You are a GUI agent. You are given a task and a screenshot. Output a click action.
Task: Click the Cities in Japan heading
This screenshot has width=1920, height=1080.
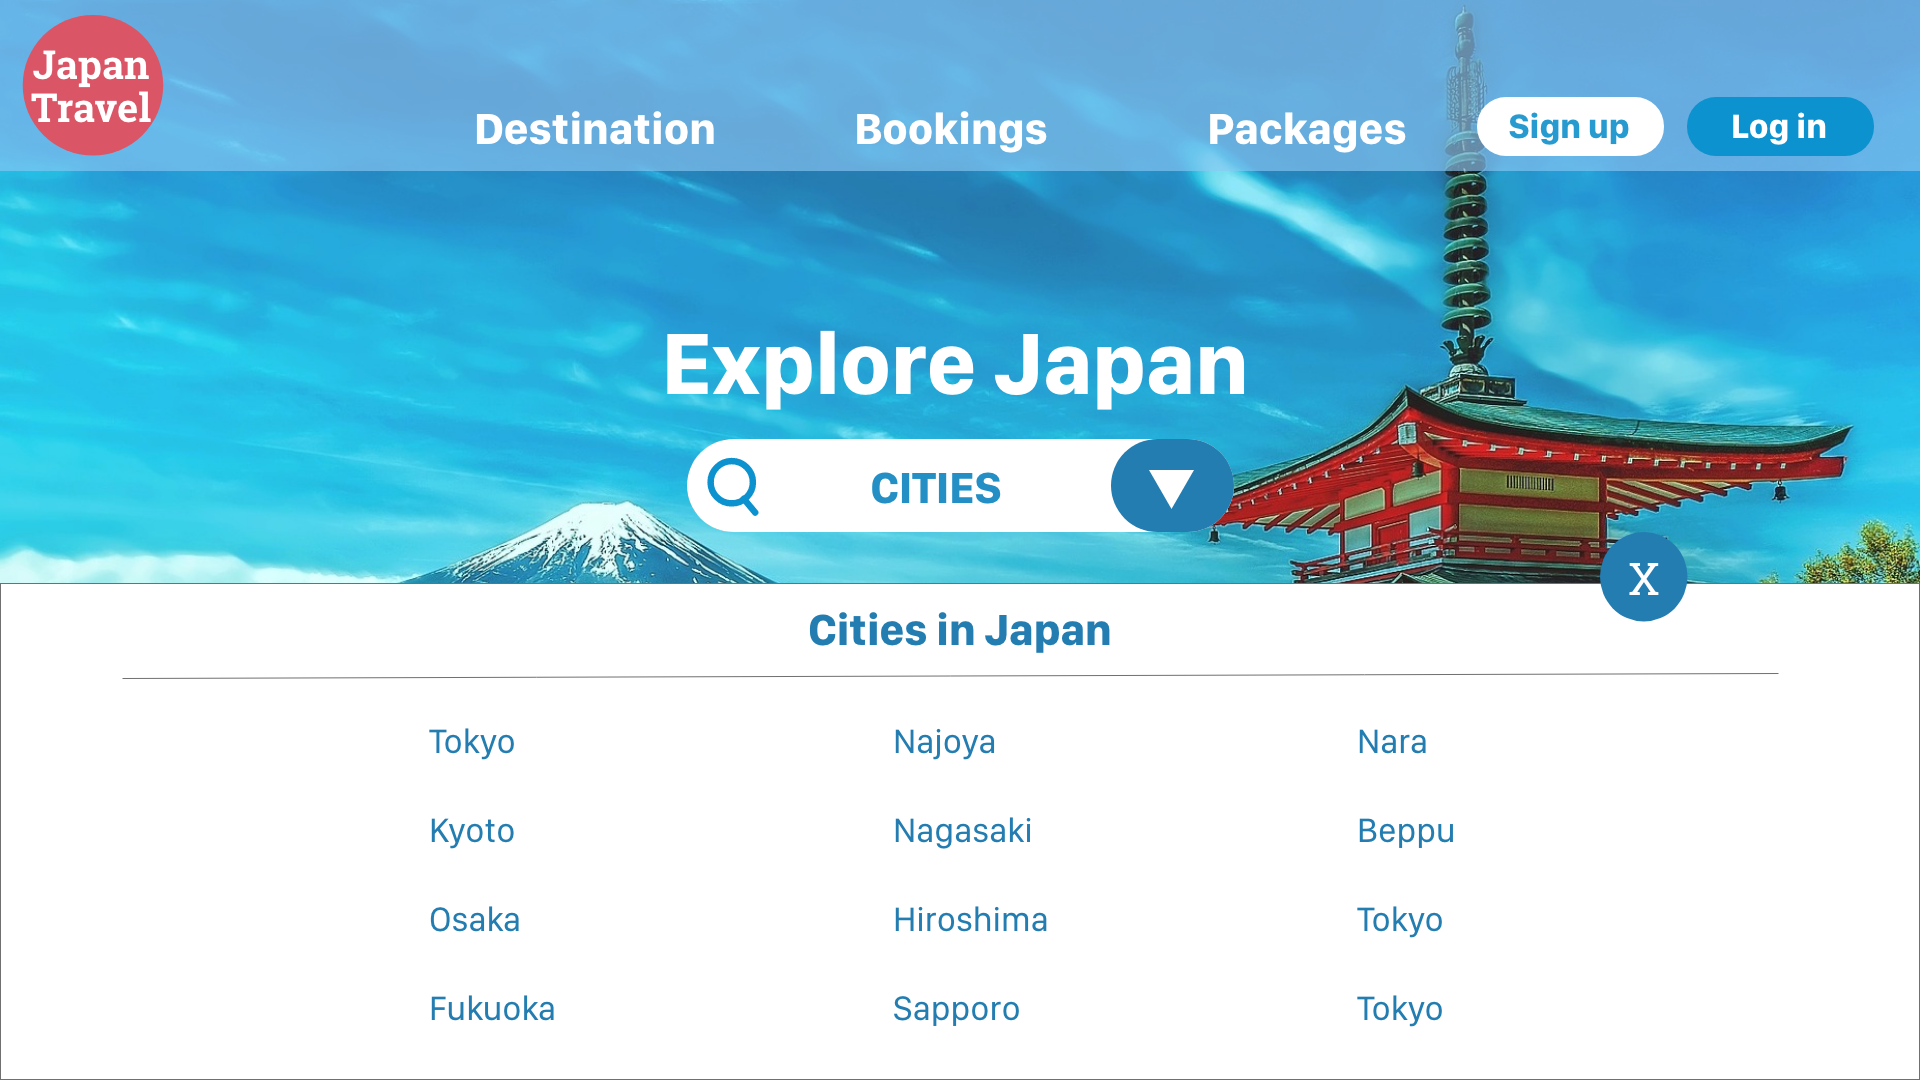(x=960, y=630)
